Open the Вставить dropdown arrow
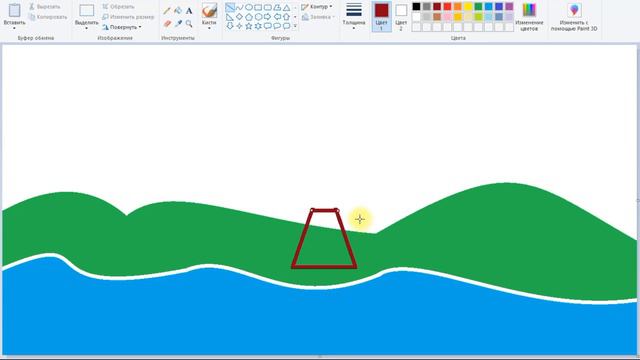This screenshot has width=640, height=360. pos(14,28)
